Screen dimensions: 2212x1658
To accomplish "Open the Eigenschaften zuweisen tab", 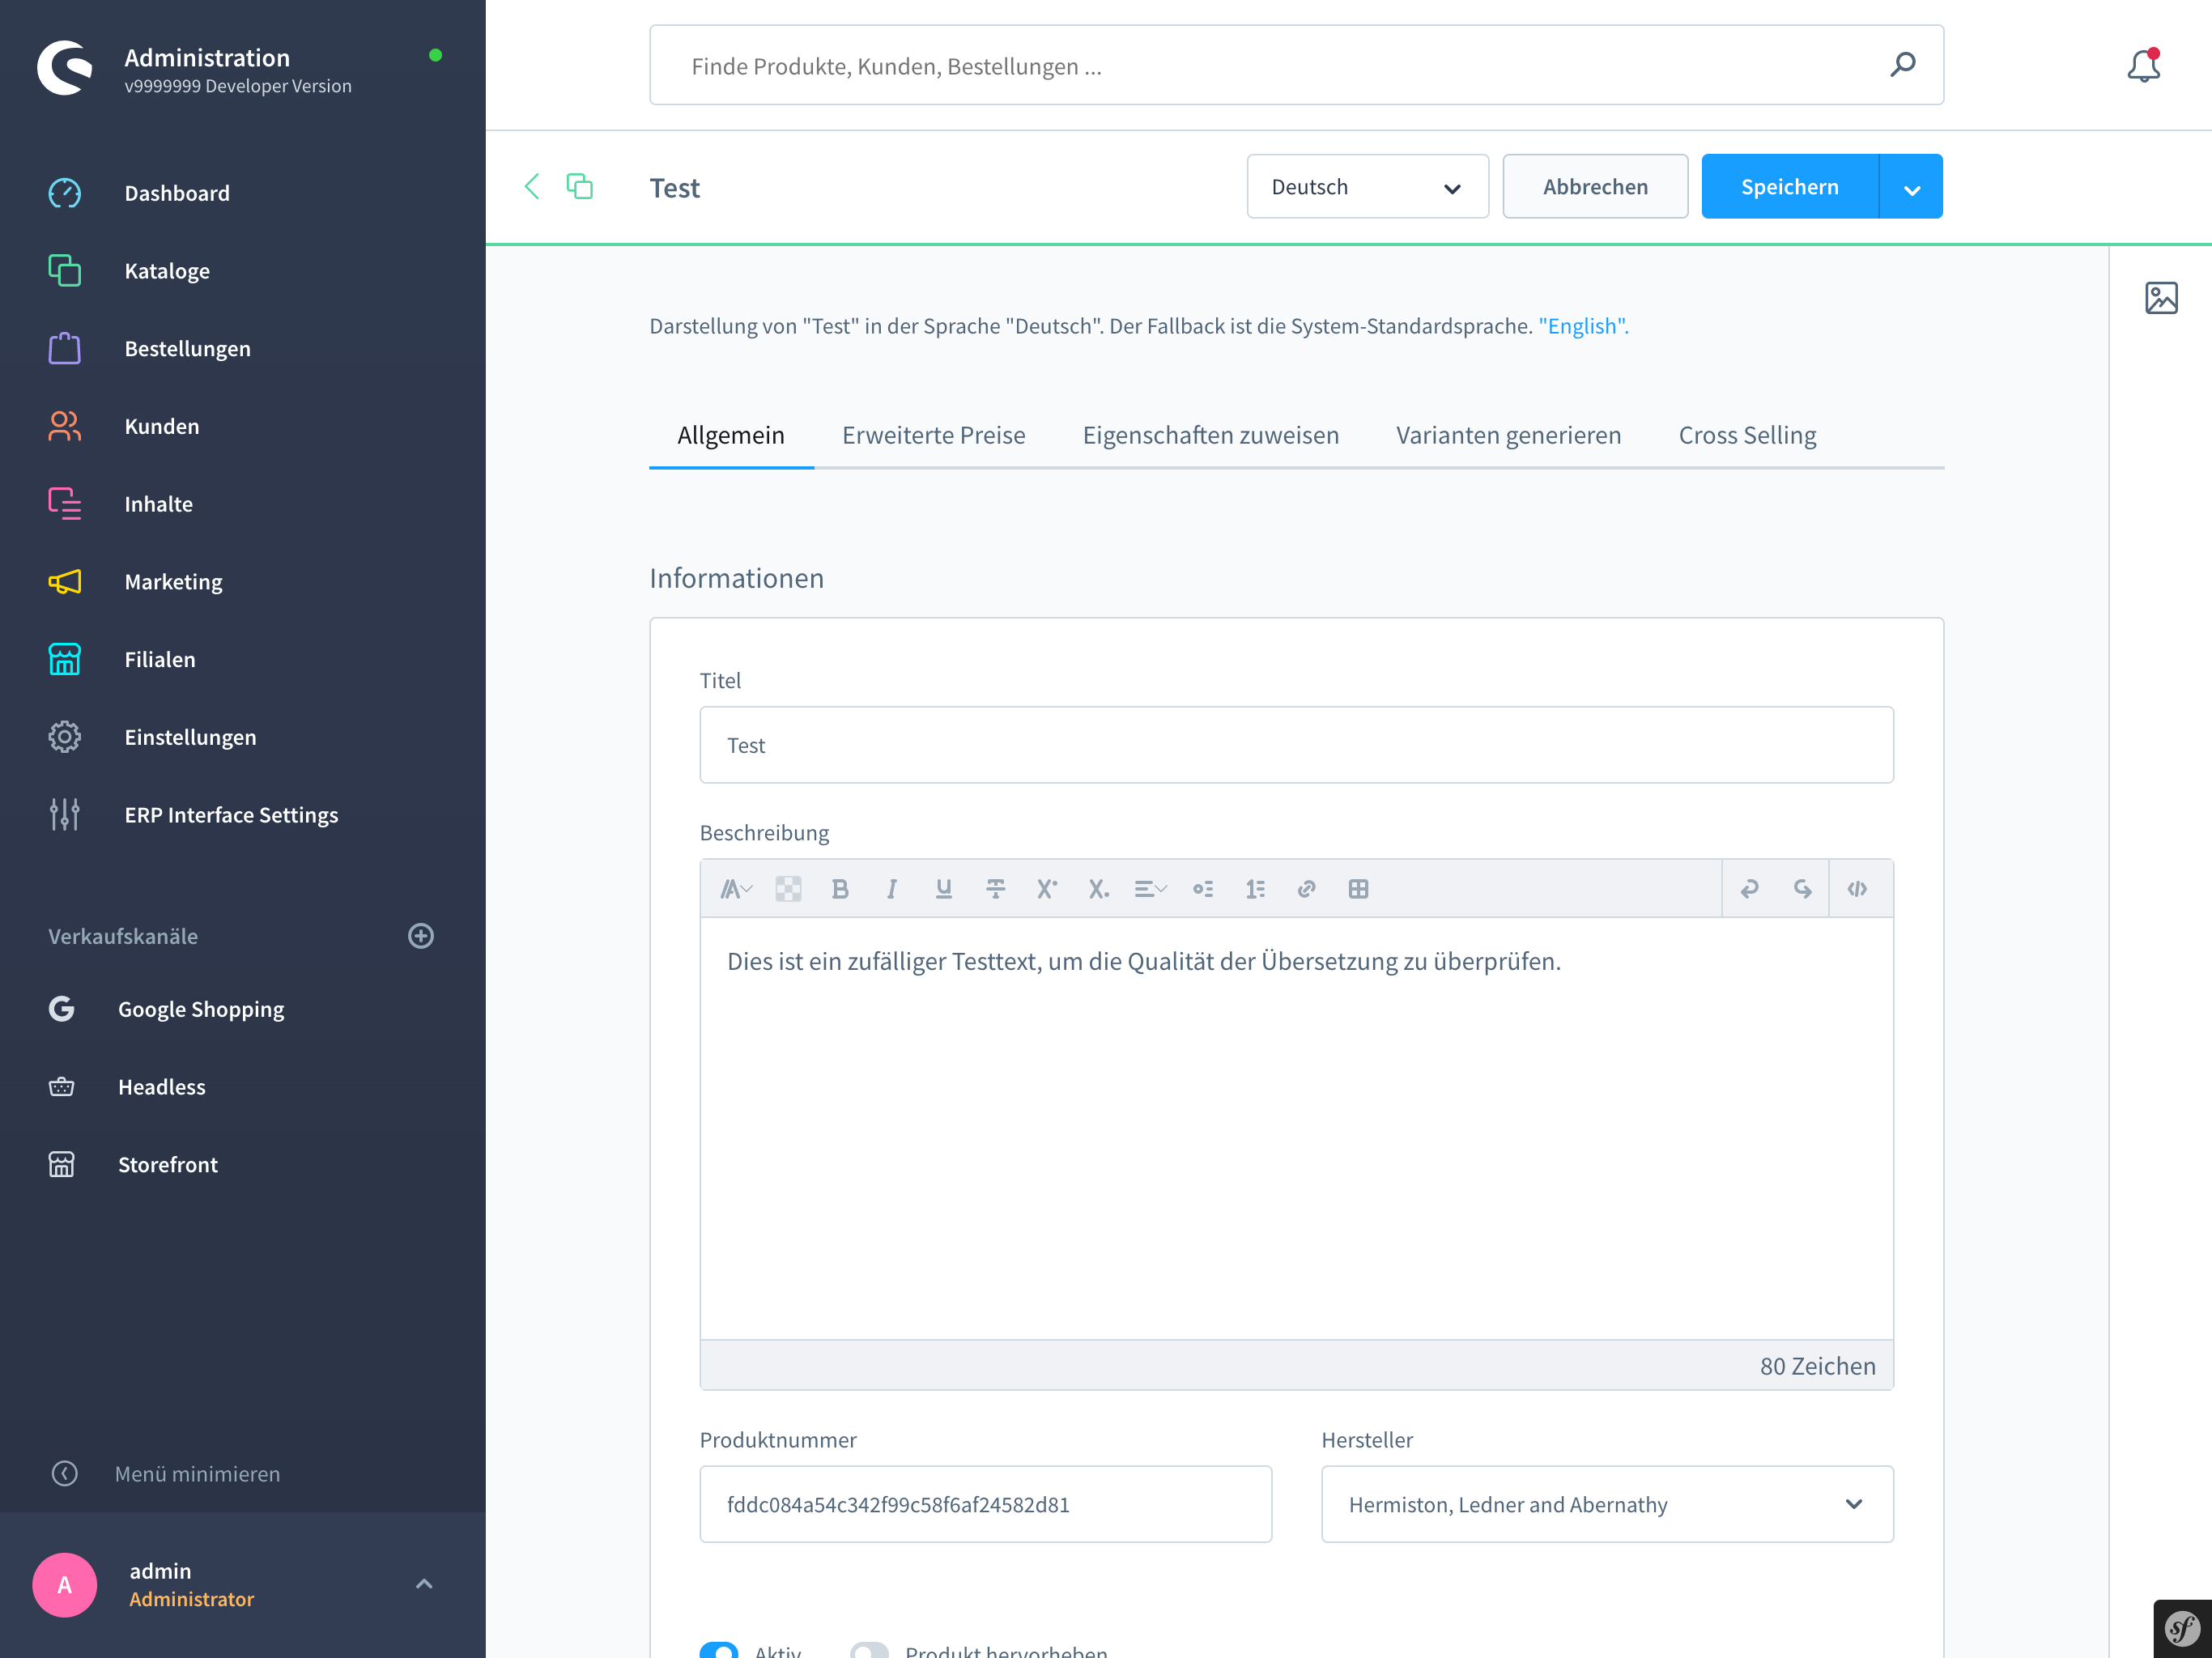I will tap(1210, 436).
